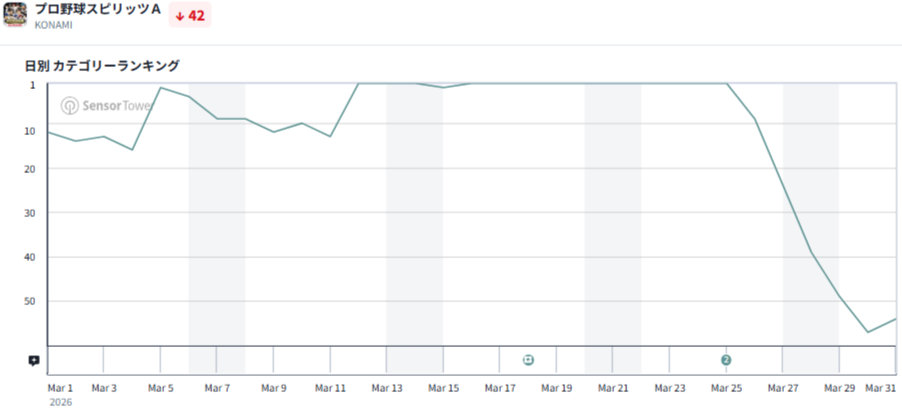Open the update event marker near Mar 18
The image size is (902, 412).
[528, 360]
